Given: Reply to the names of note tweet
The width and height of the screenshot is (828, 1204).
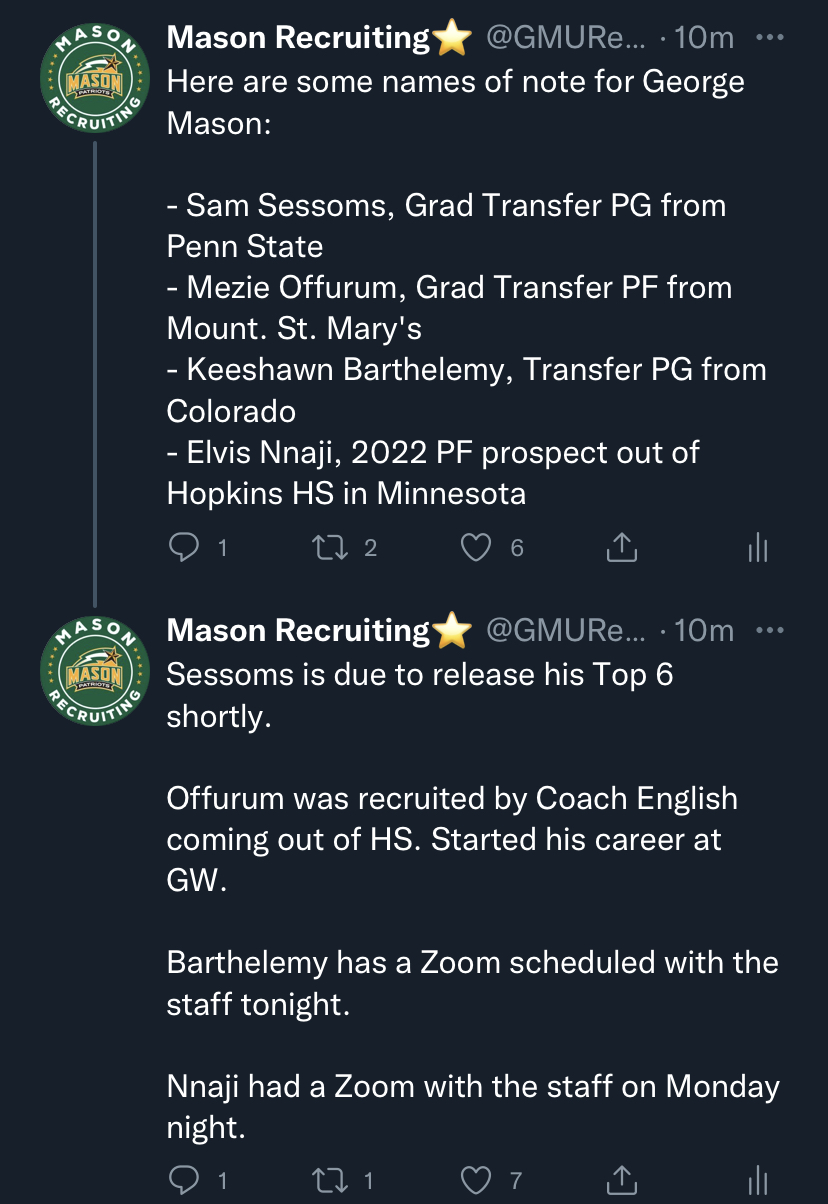Looking at the screenshot, I should [x=184, y=547].
